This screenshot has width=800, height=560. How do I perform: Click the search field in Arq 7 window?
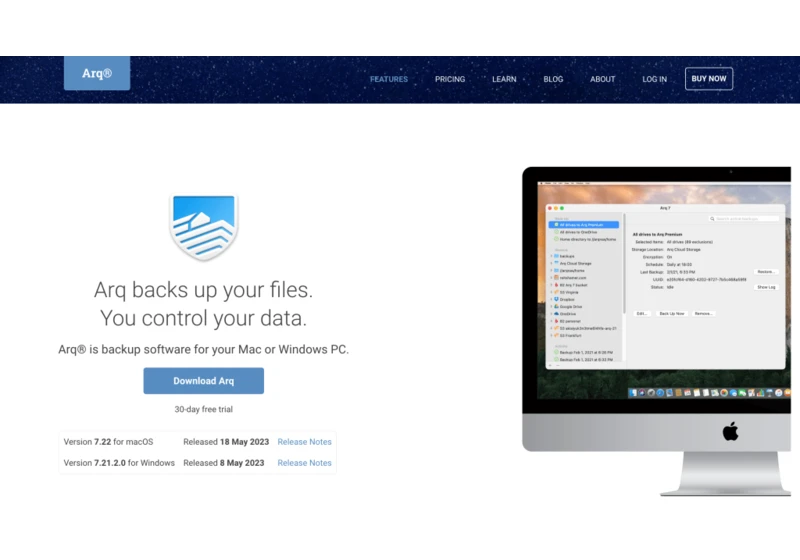coord(744,218)
